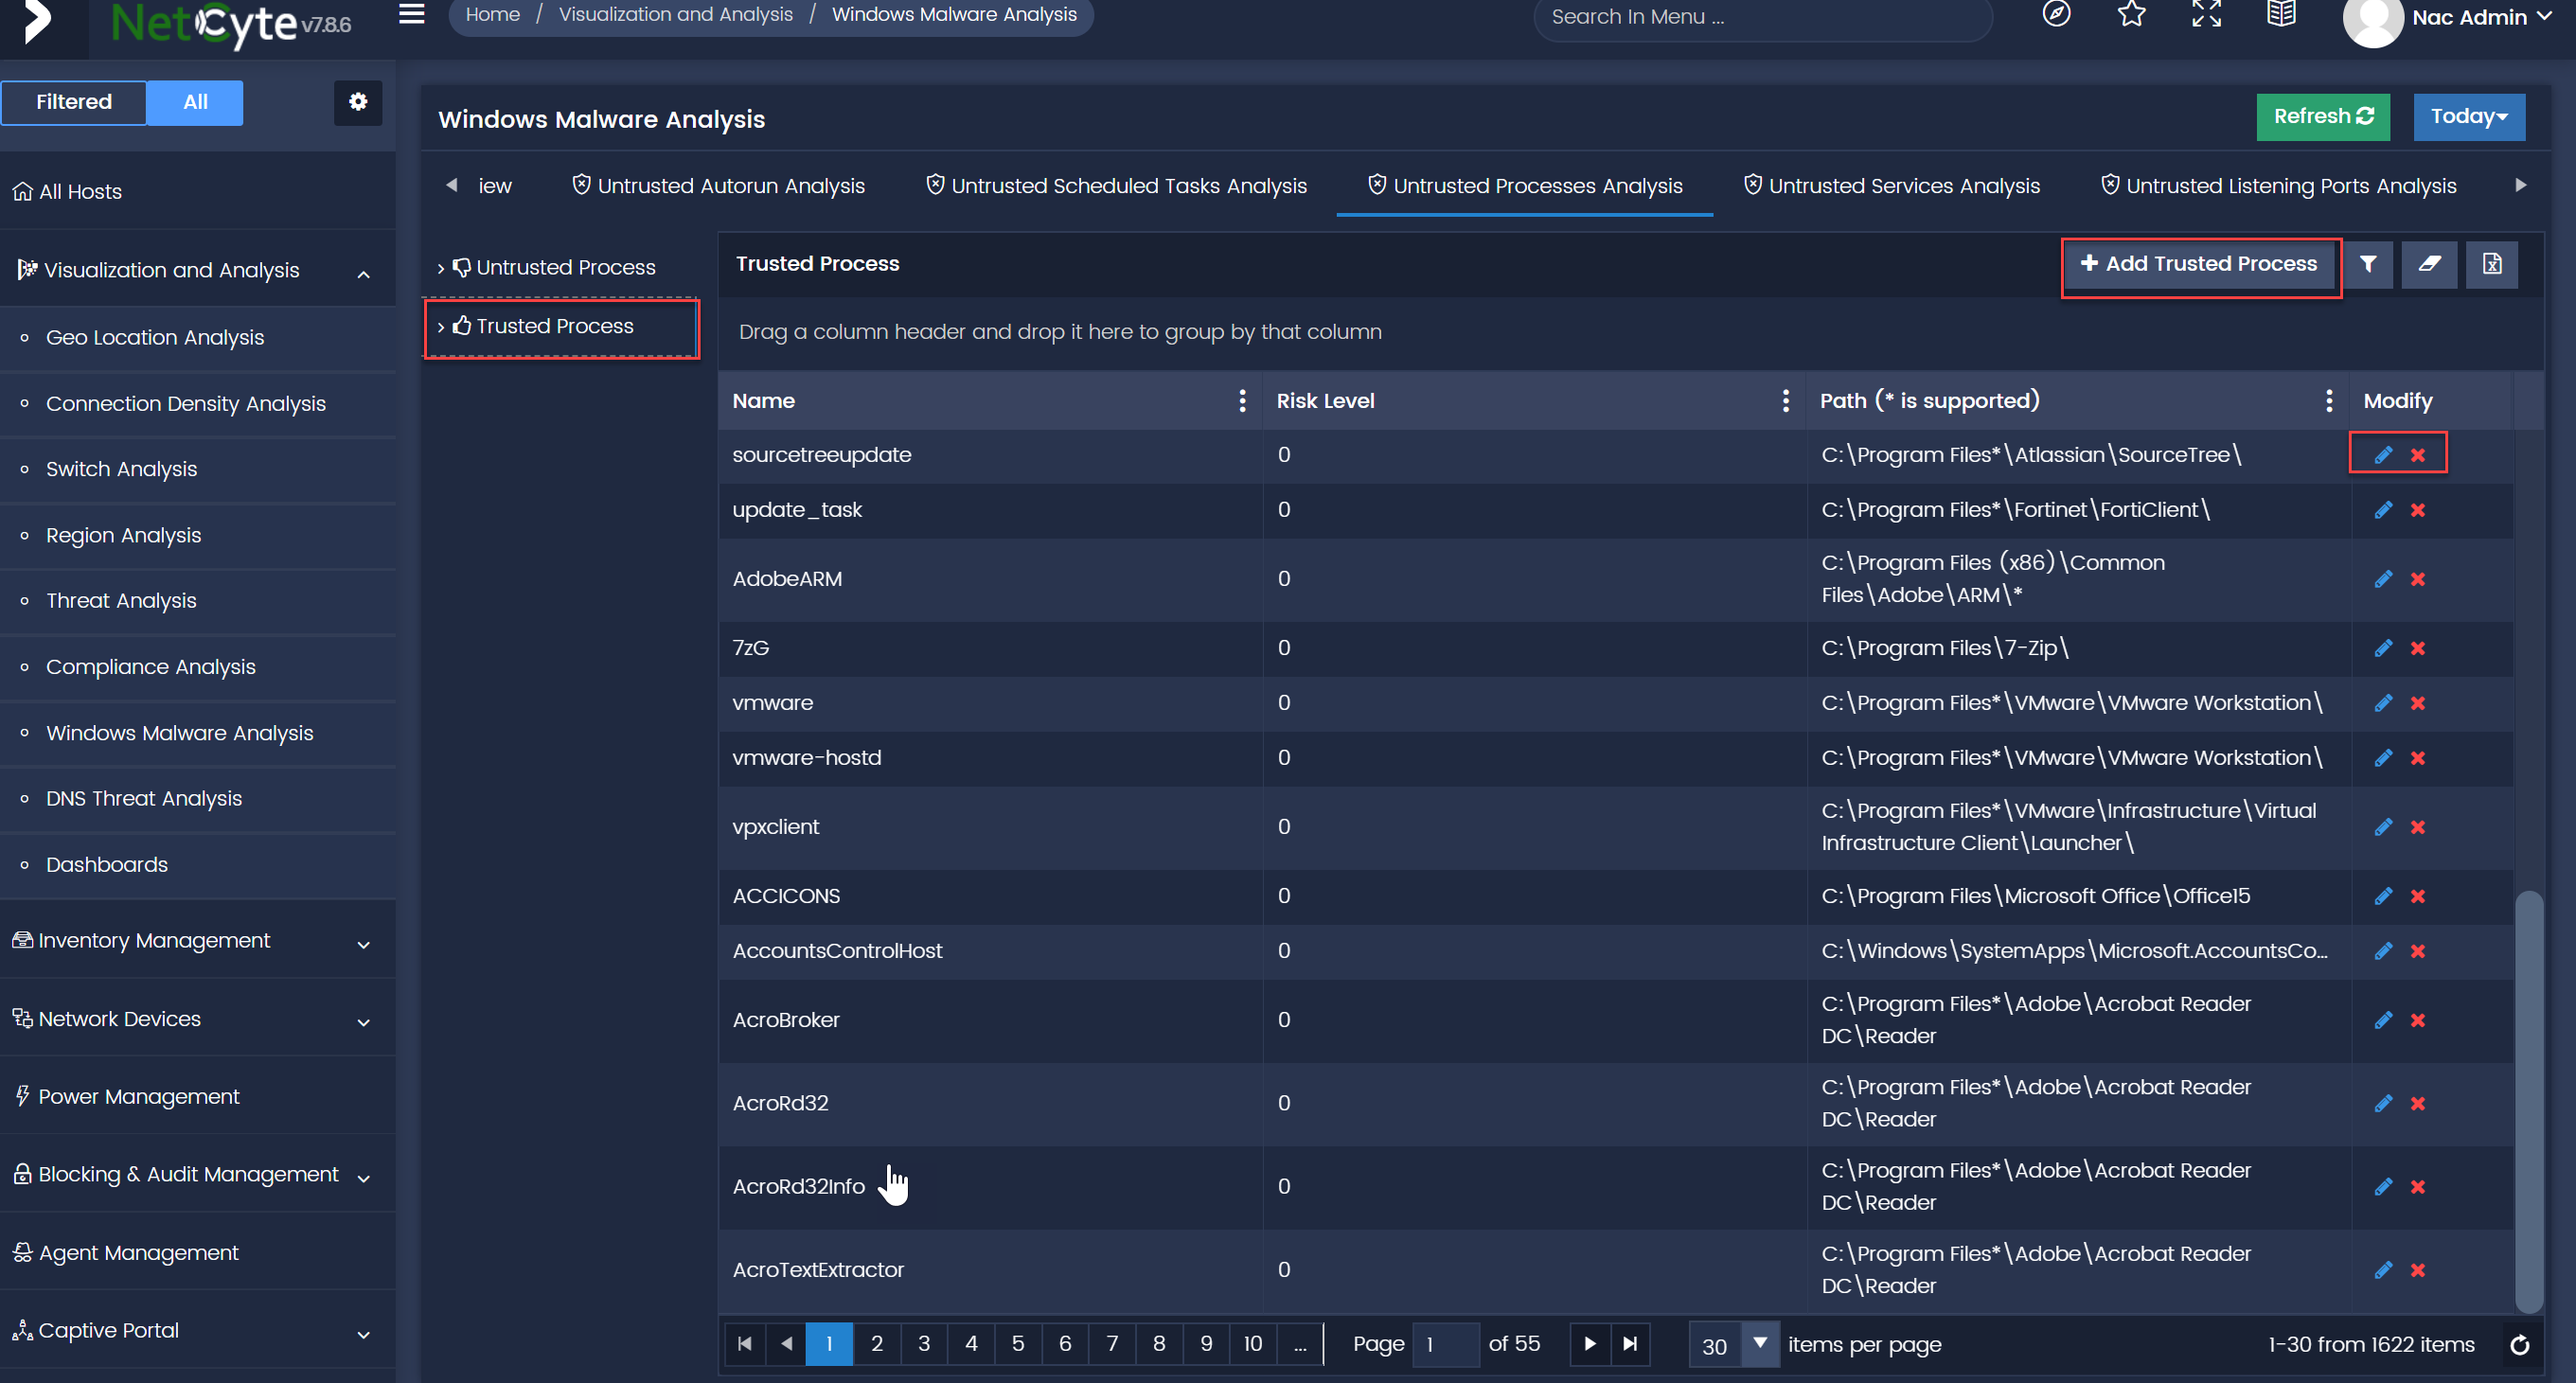Click the Search In Menu field
This screenshot has height=1383, width=2576.
click(1762, 17)
